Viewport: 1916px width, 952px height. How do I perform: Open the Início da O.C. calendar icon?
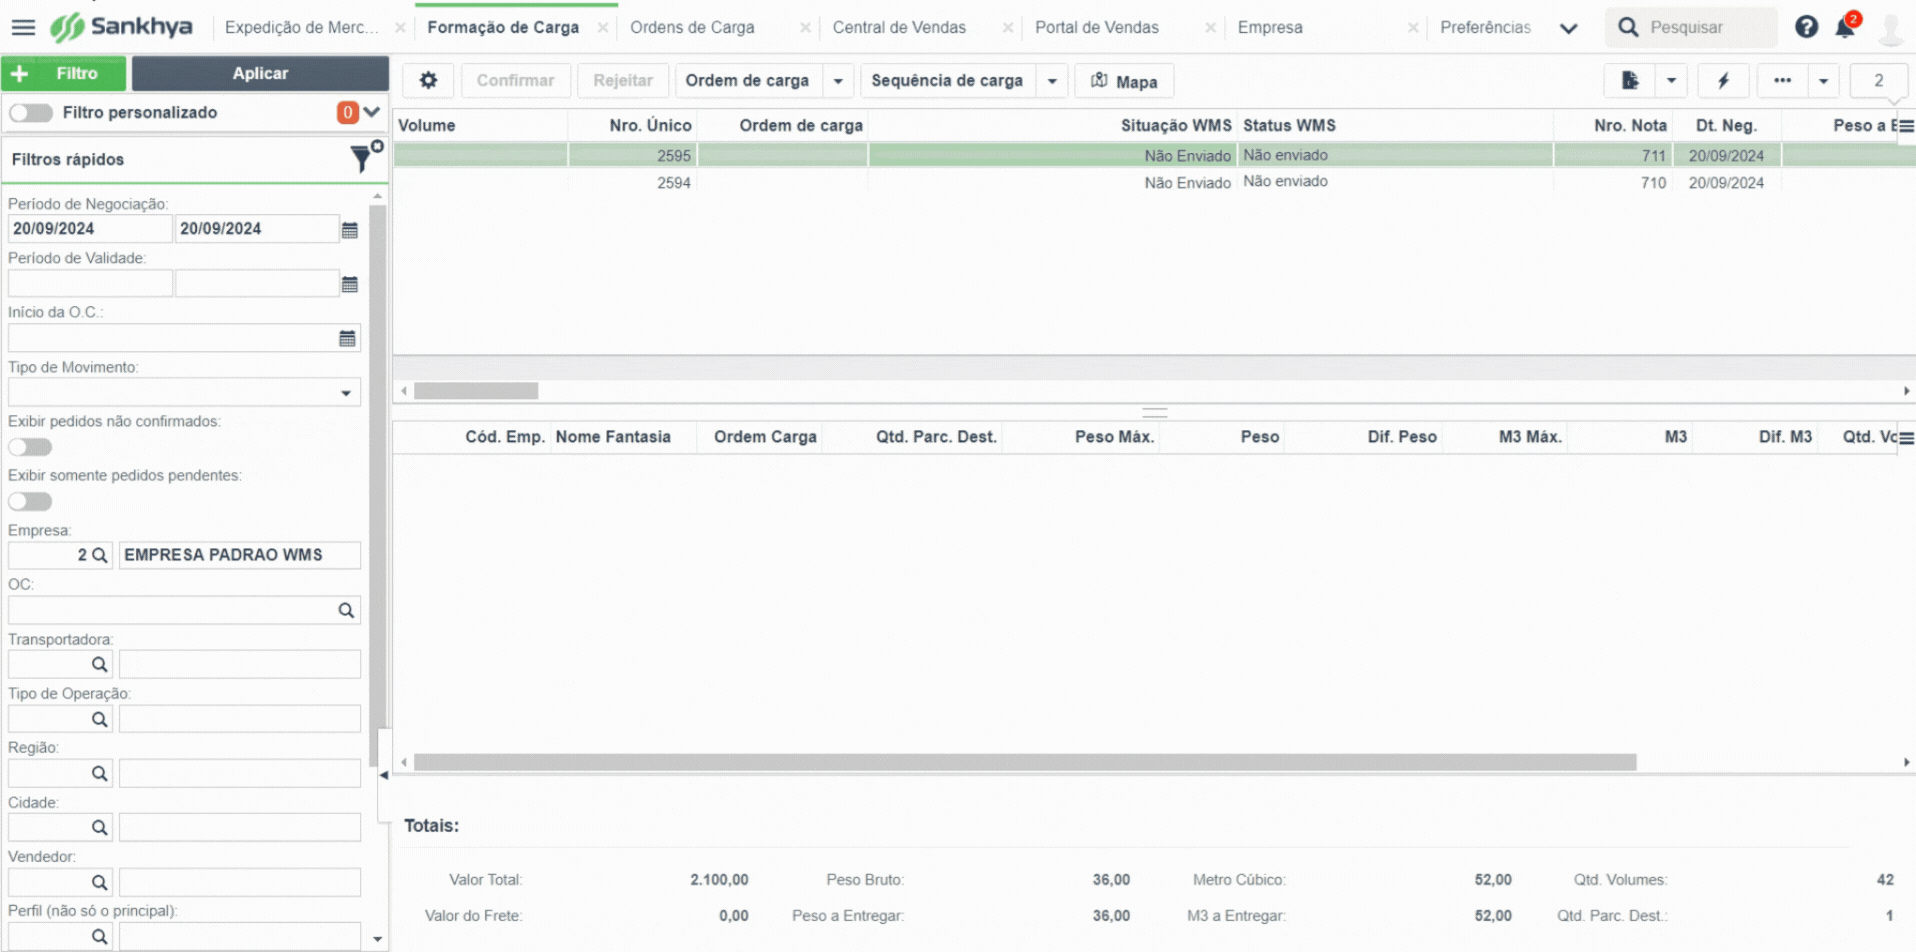click(347, 339)
